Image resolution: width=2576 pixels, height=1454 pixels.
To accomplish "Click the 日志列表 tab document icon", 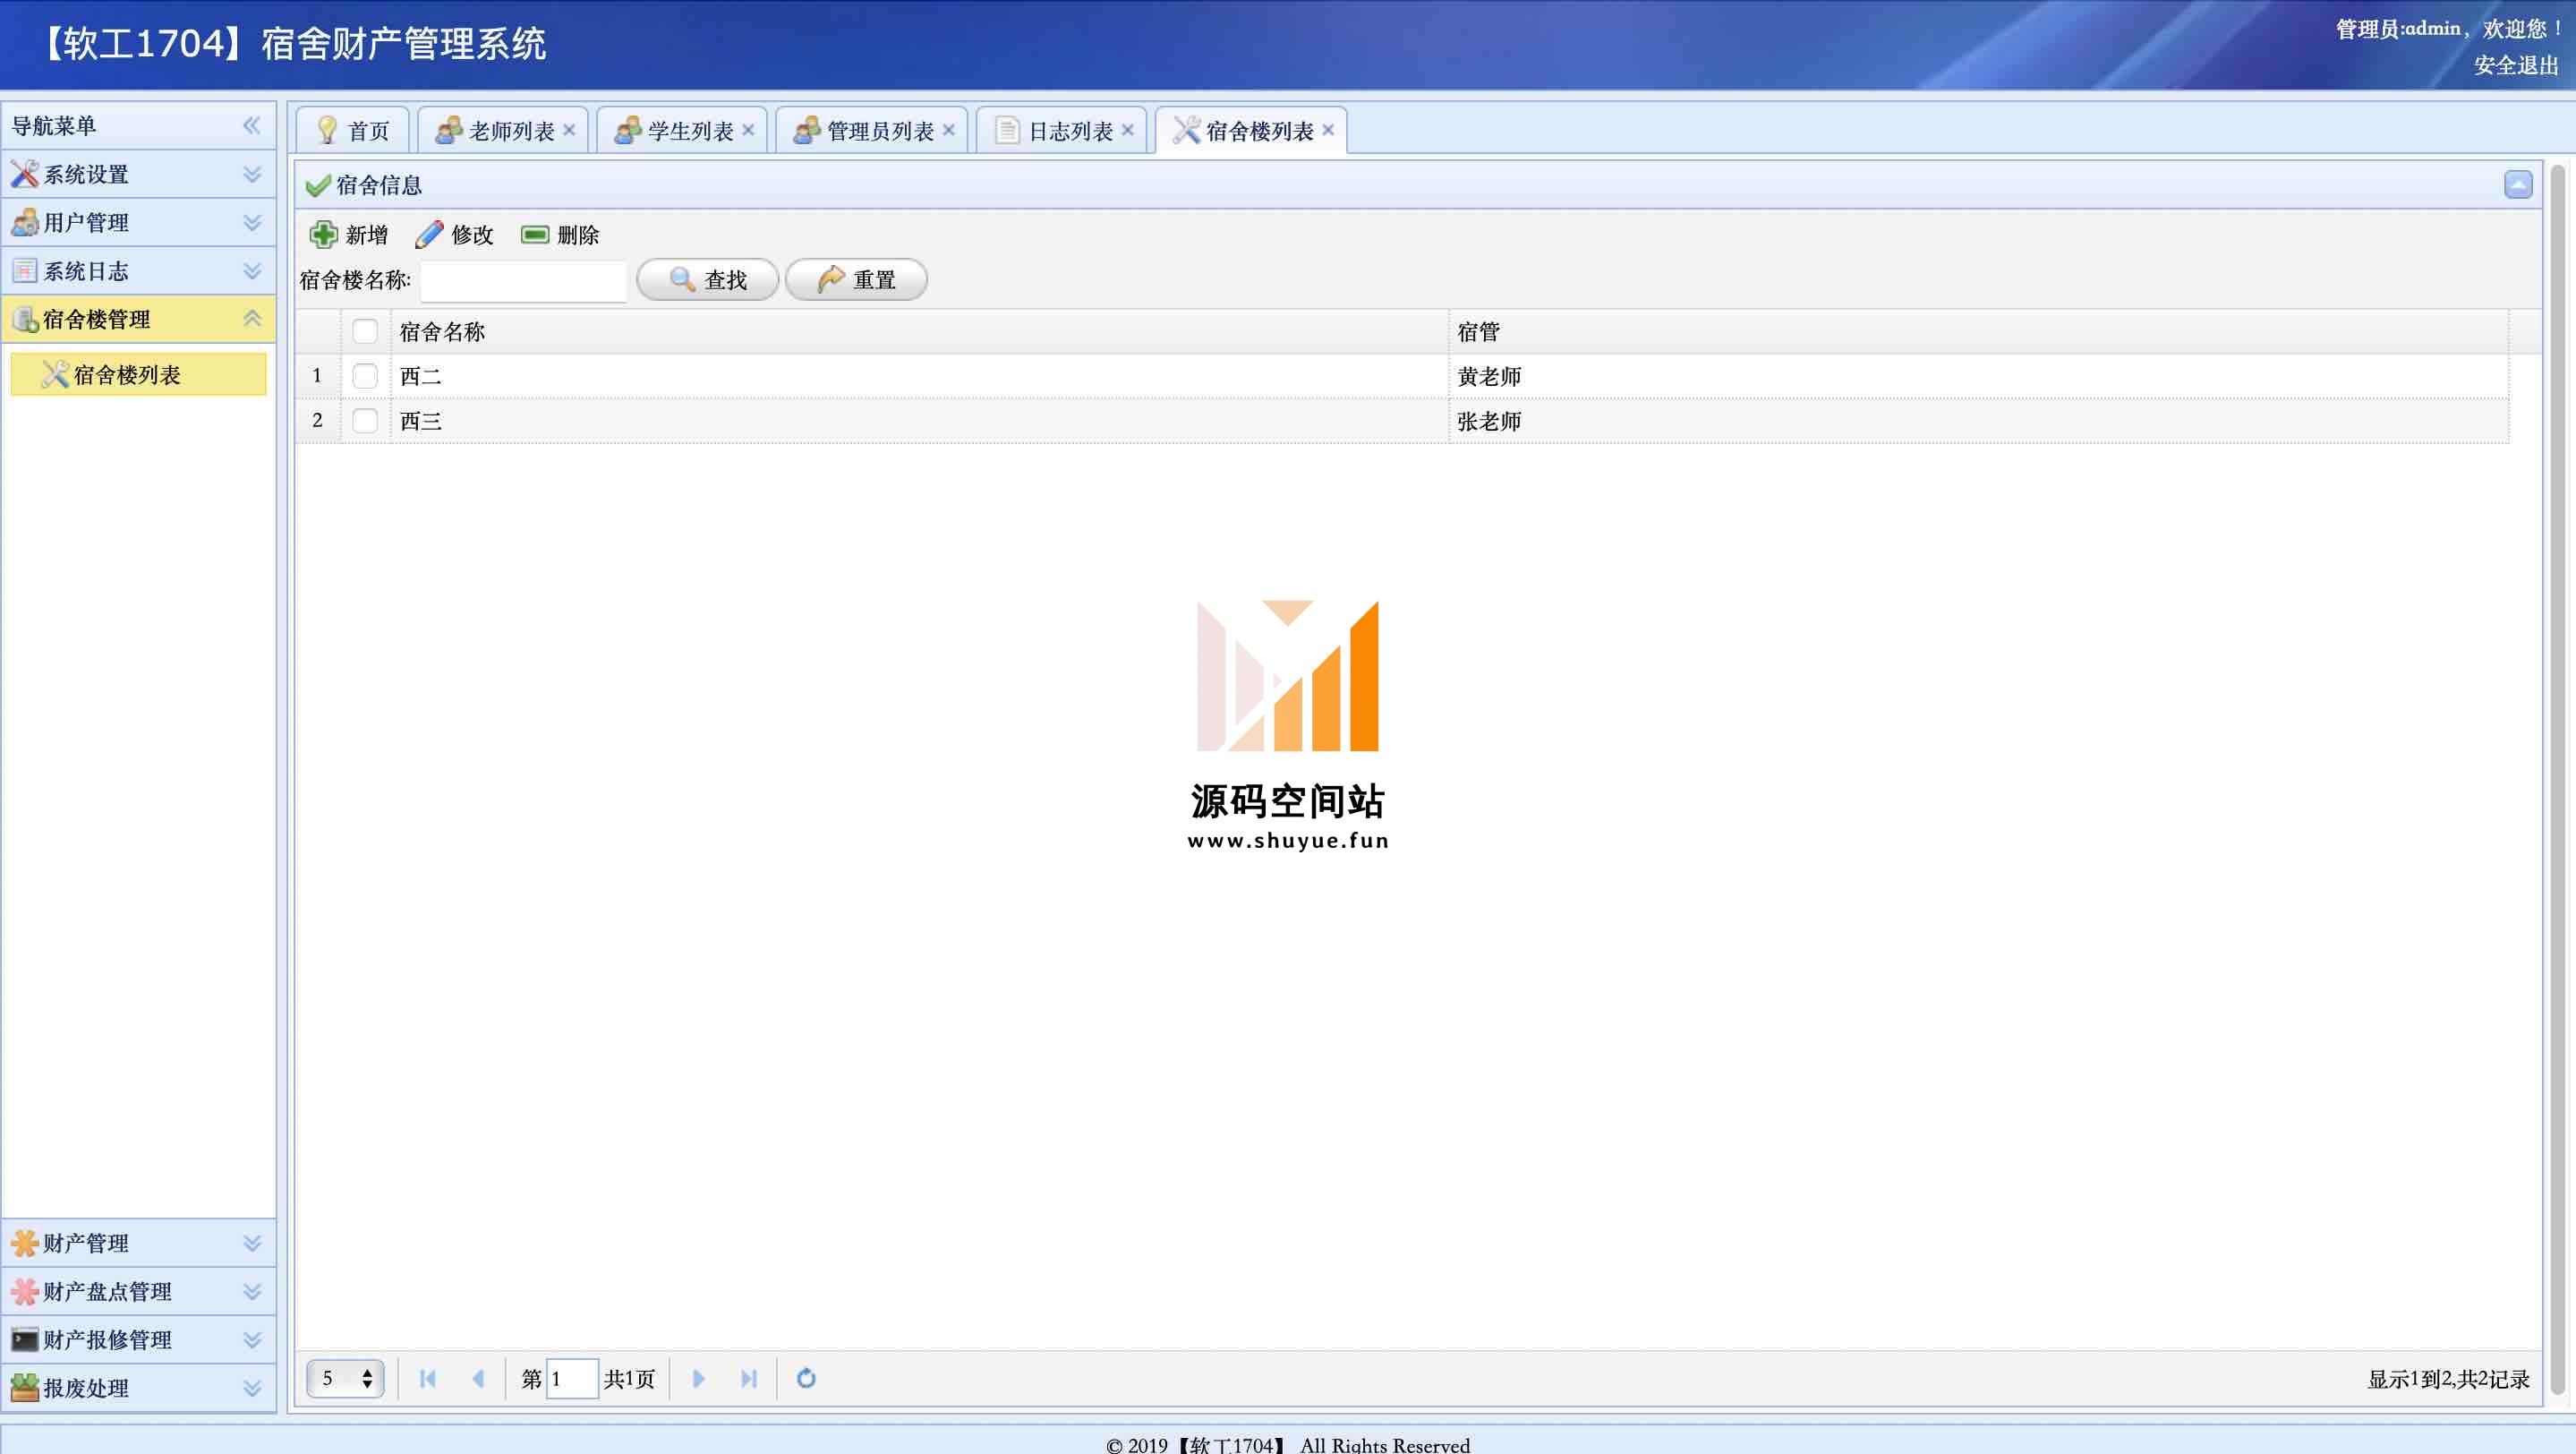I will (x=1007, y=130).
